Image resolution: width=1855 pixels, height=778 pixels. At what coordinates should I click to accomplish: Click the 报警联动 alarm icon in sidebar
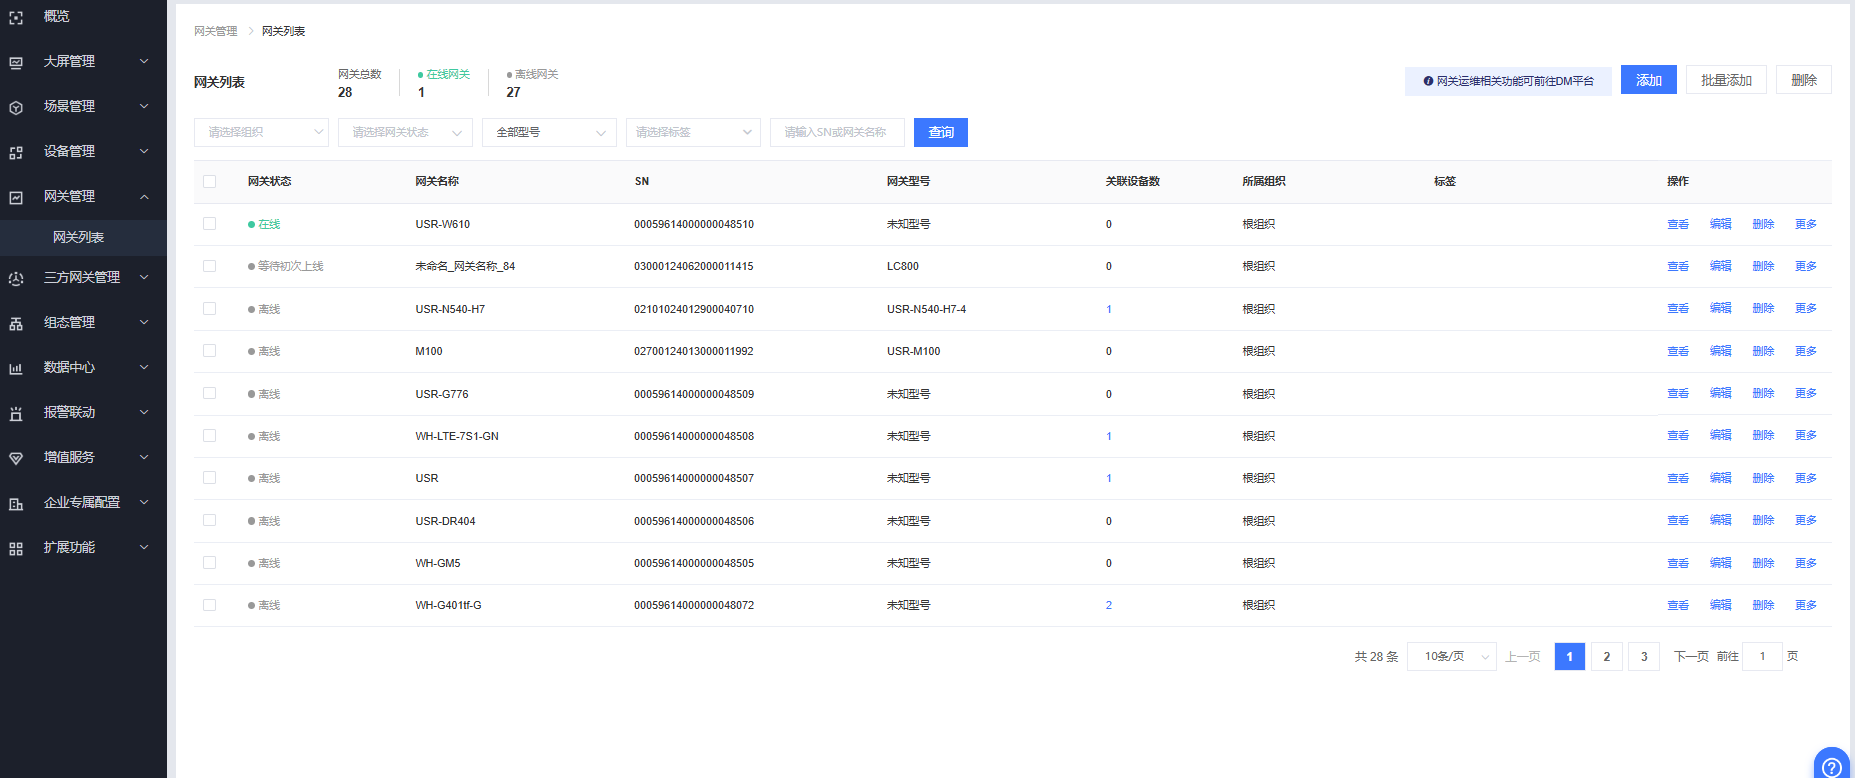[x=16, y=413]
